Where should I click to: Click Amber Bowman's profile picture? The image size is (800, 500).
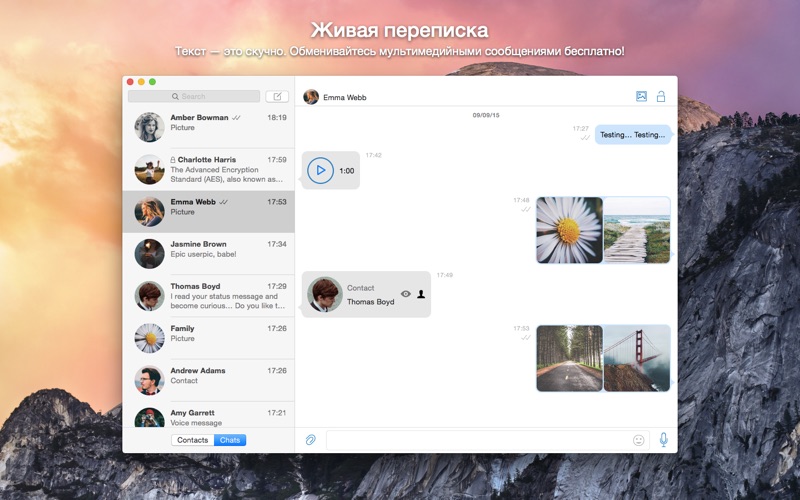click(x=149, y=127)
